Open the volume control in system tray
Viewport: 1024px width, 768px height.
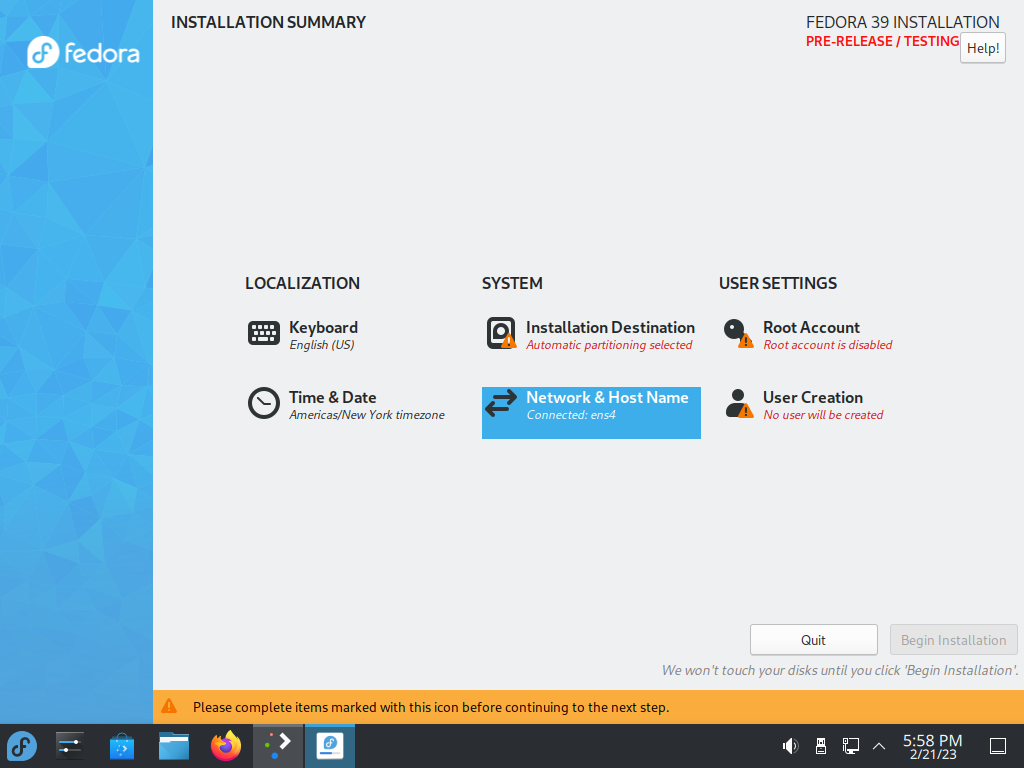pyautogui.click(x=790, y=746)
